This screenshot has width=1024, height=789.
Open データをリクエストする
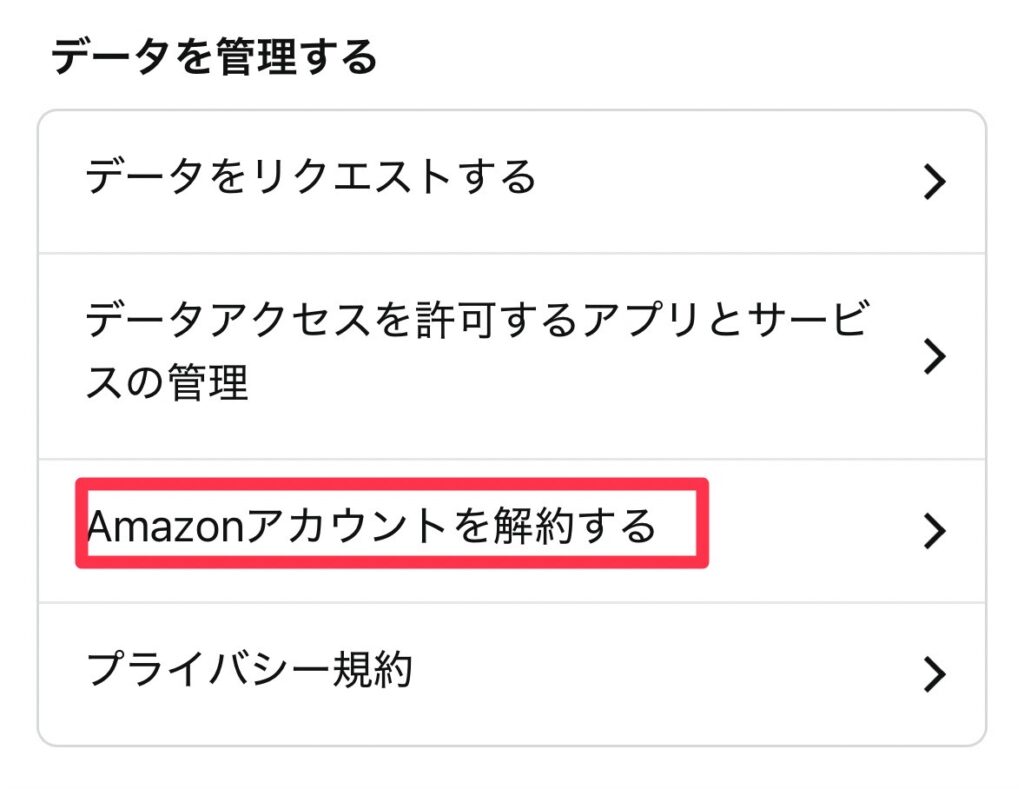pos(311,179)
